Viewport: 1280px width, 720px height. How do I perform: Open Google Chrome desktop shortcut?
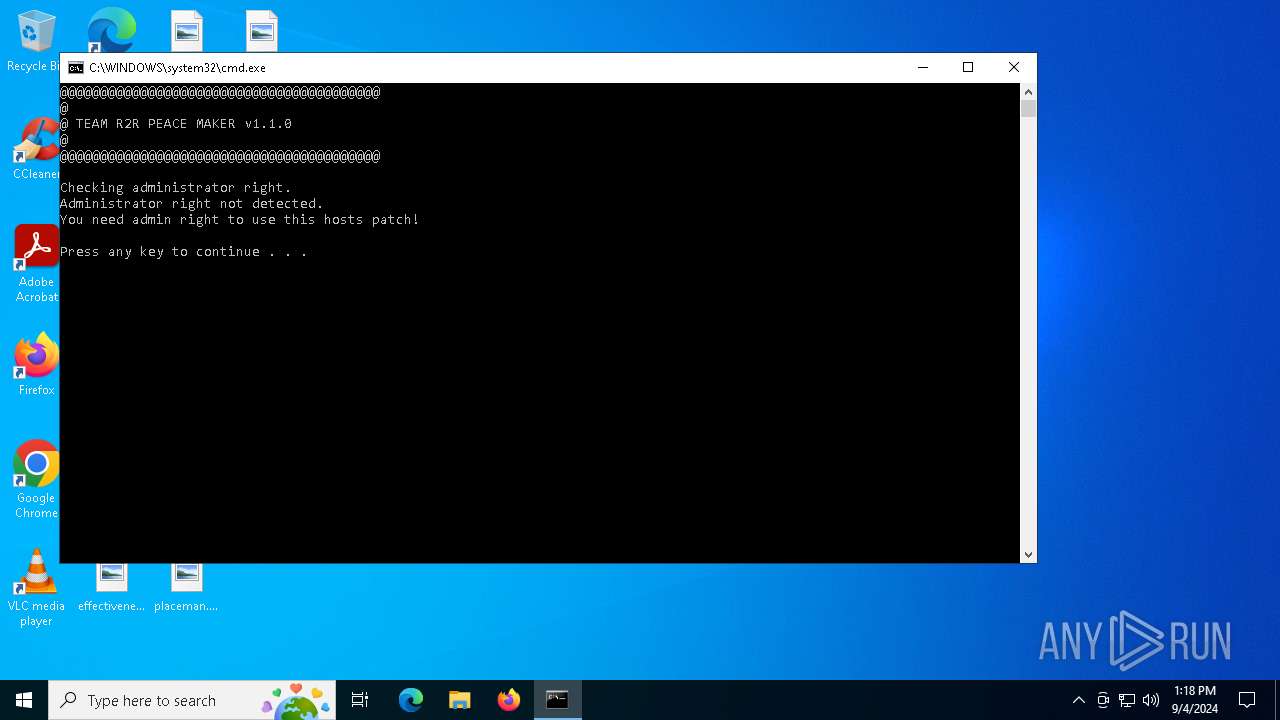click(x=36, y=480)
